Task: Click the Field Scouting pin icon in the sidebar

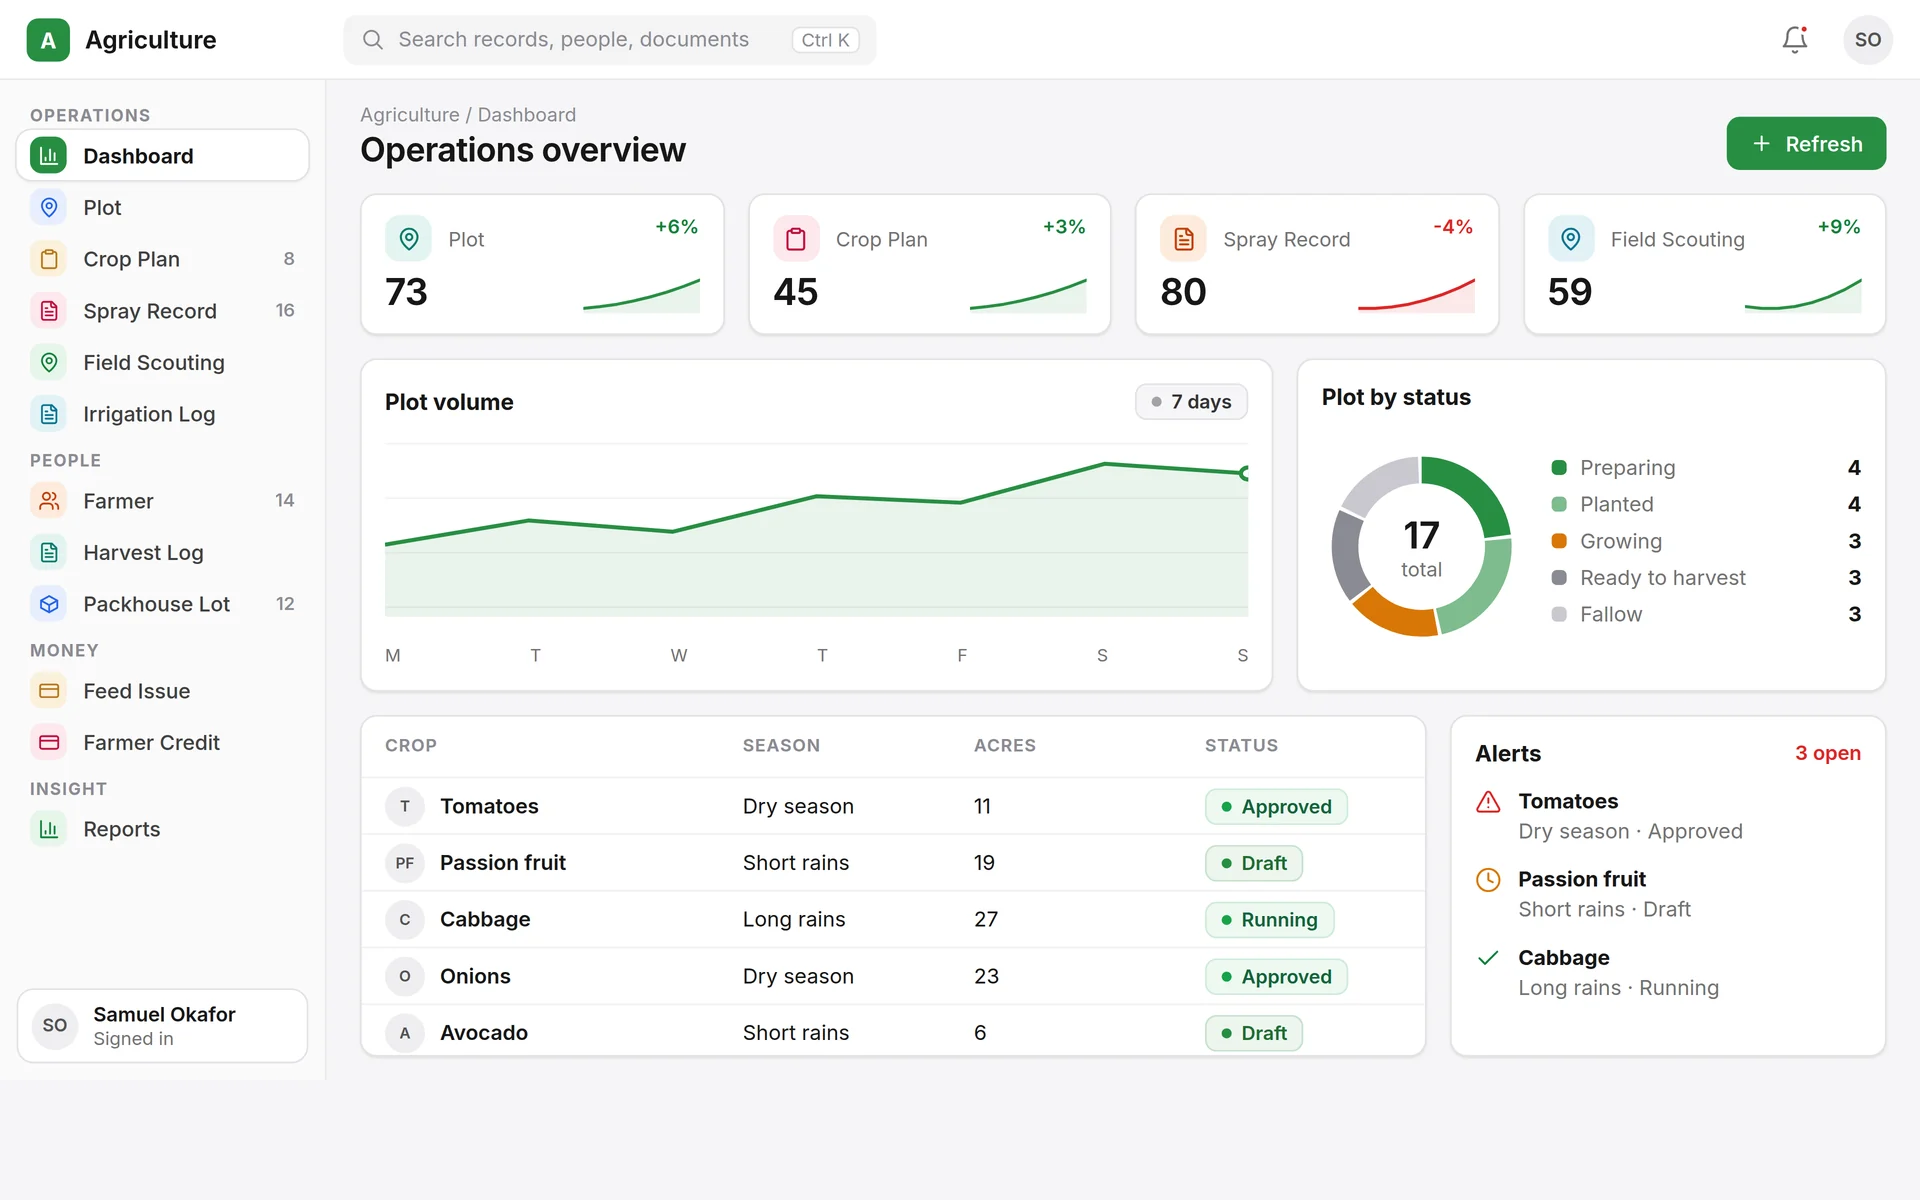Action: tap(49, 362)
